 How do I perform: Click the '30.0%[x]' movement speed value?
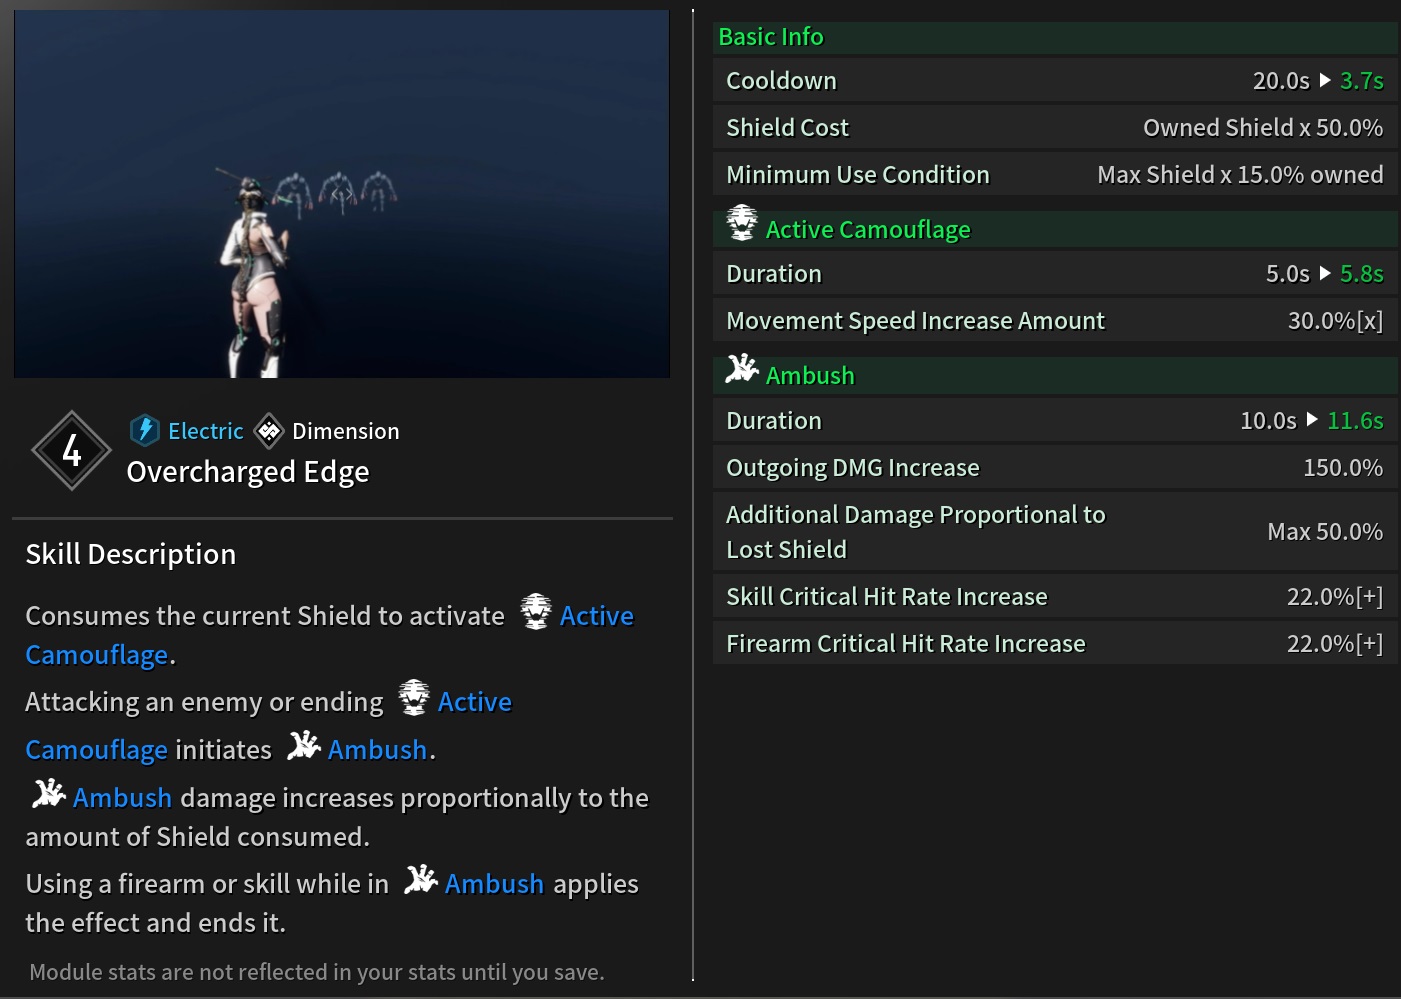pos(1335,321)
